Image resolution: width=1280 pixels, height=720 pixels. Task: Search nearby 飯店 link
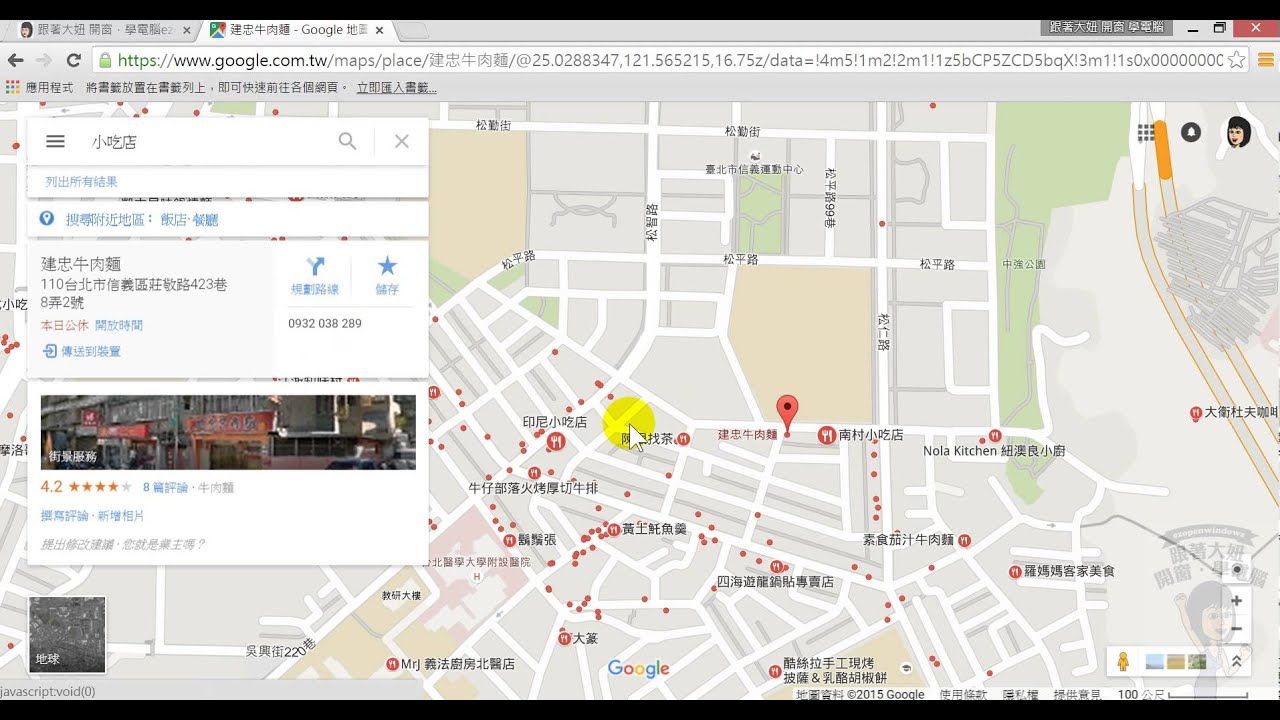click(x=173, y=220)
